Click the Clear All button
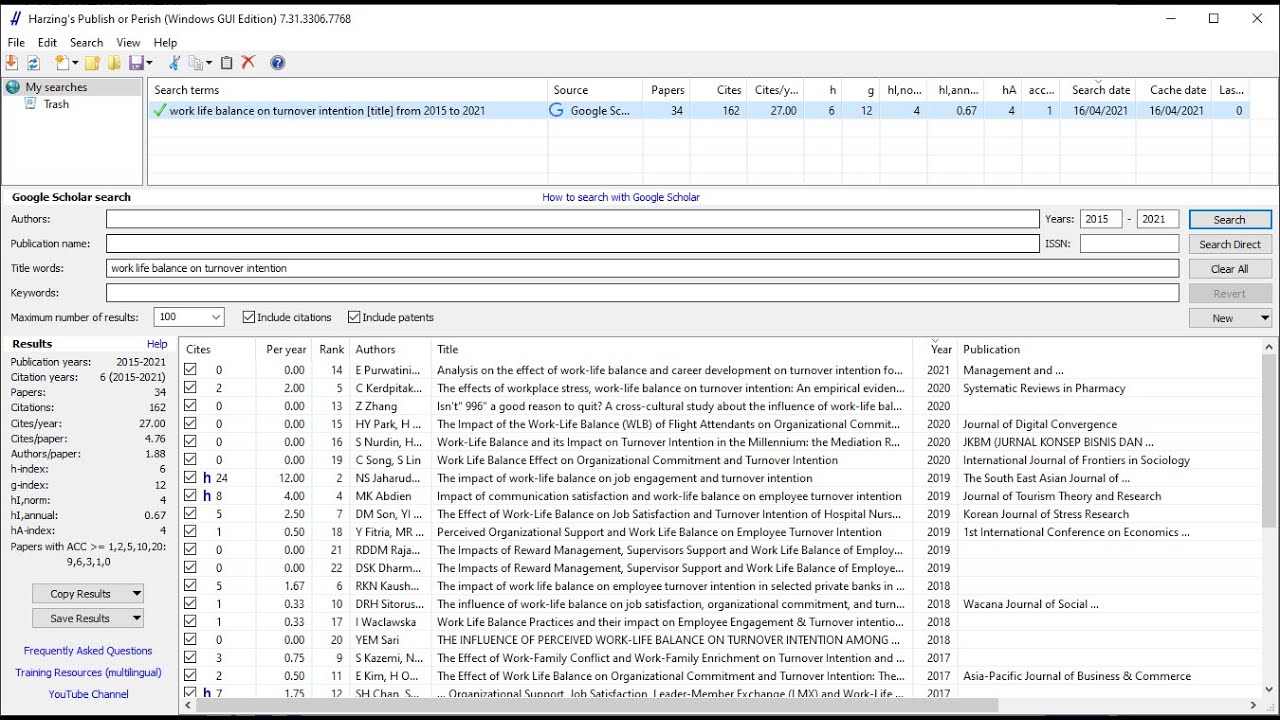 (1230, 269)
